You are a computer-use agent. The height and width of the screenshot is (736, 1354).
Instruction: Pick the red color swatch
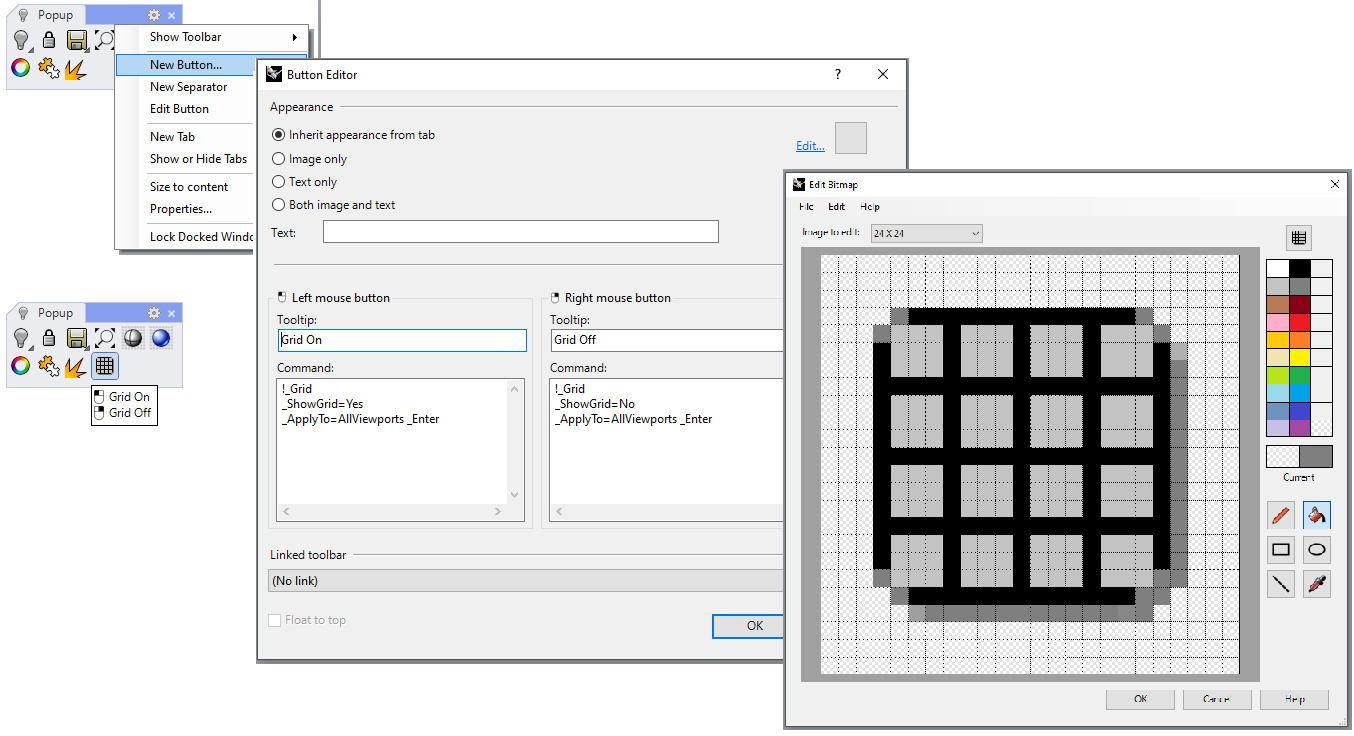click(1299, 322)
